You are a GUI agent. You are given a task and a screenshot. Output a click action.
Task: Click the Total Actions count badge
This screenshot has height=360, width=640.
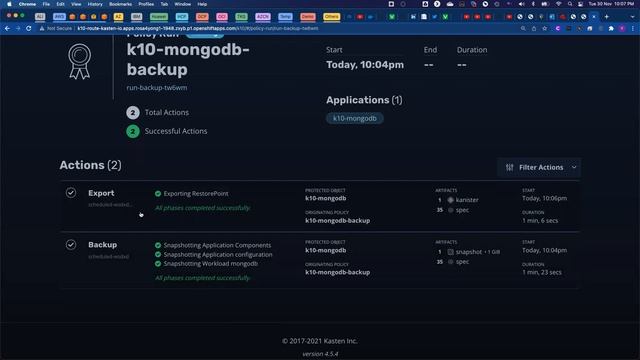pos(133,112)
